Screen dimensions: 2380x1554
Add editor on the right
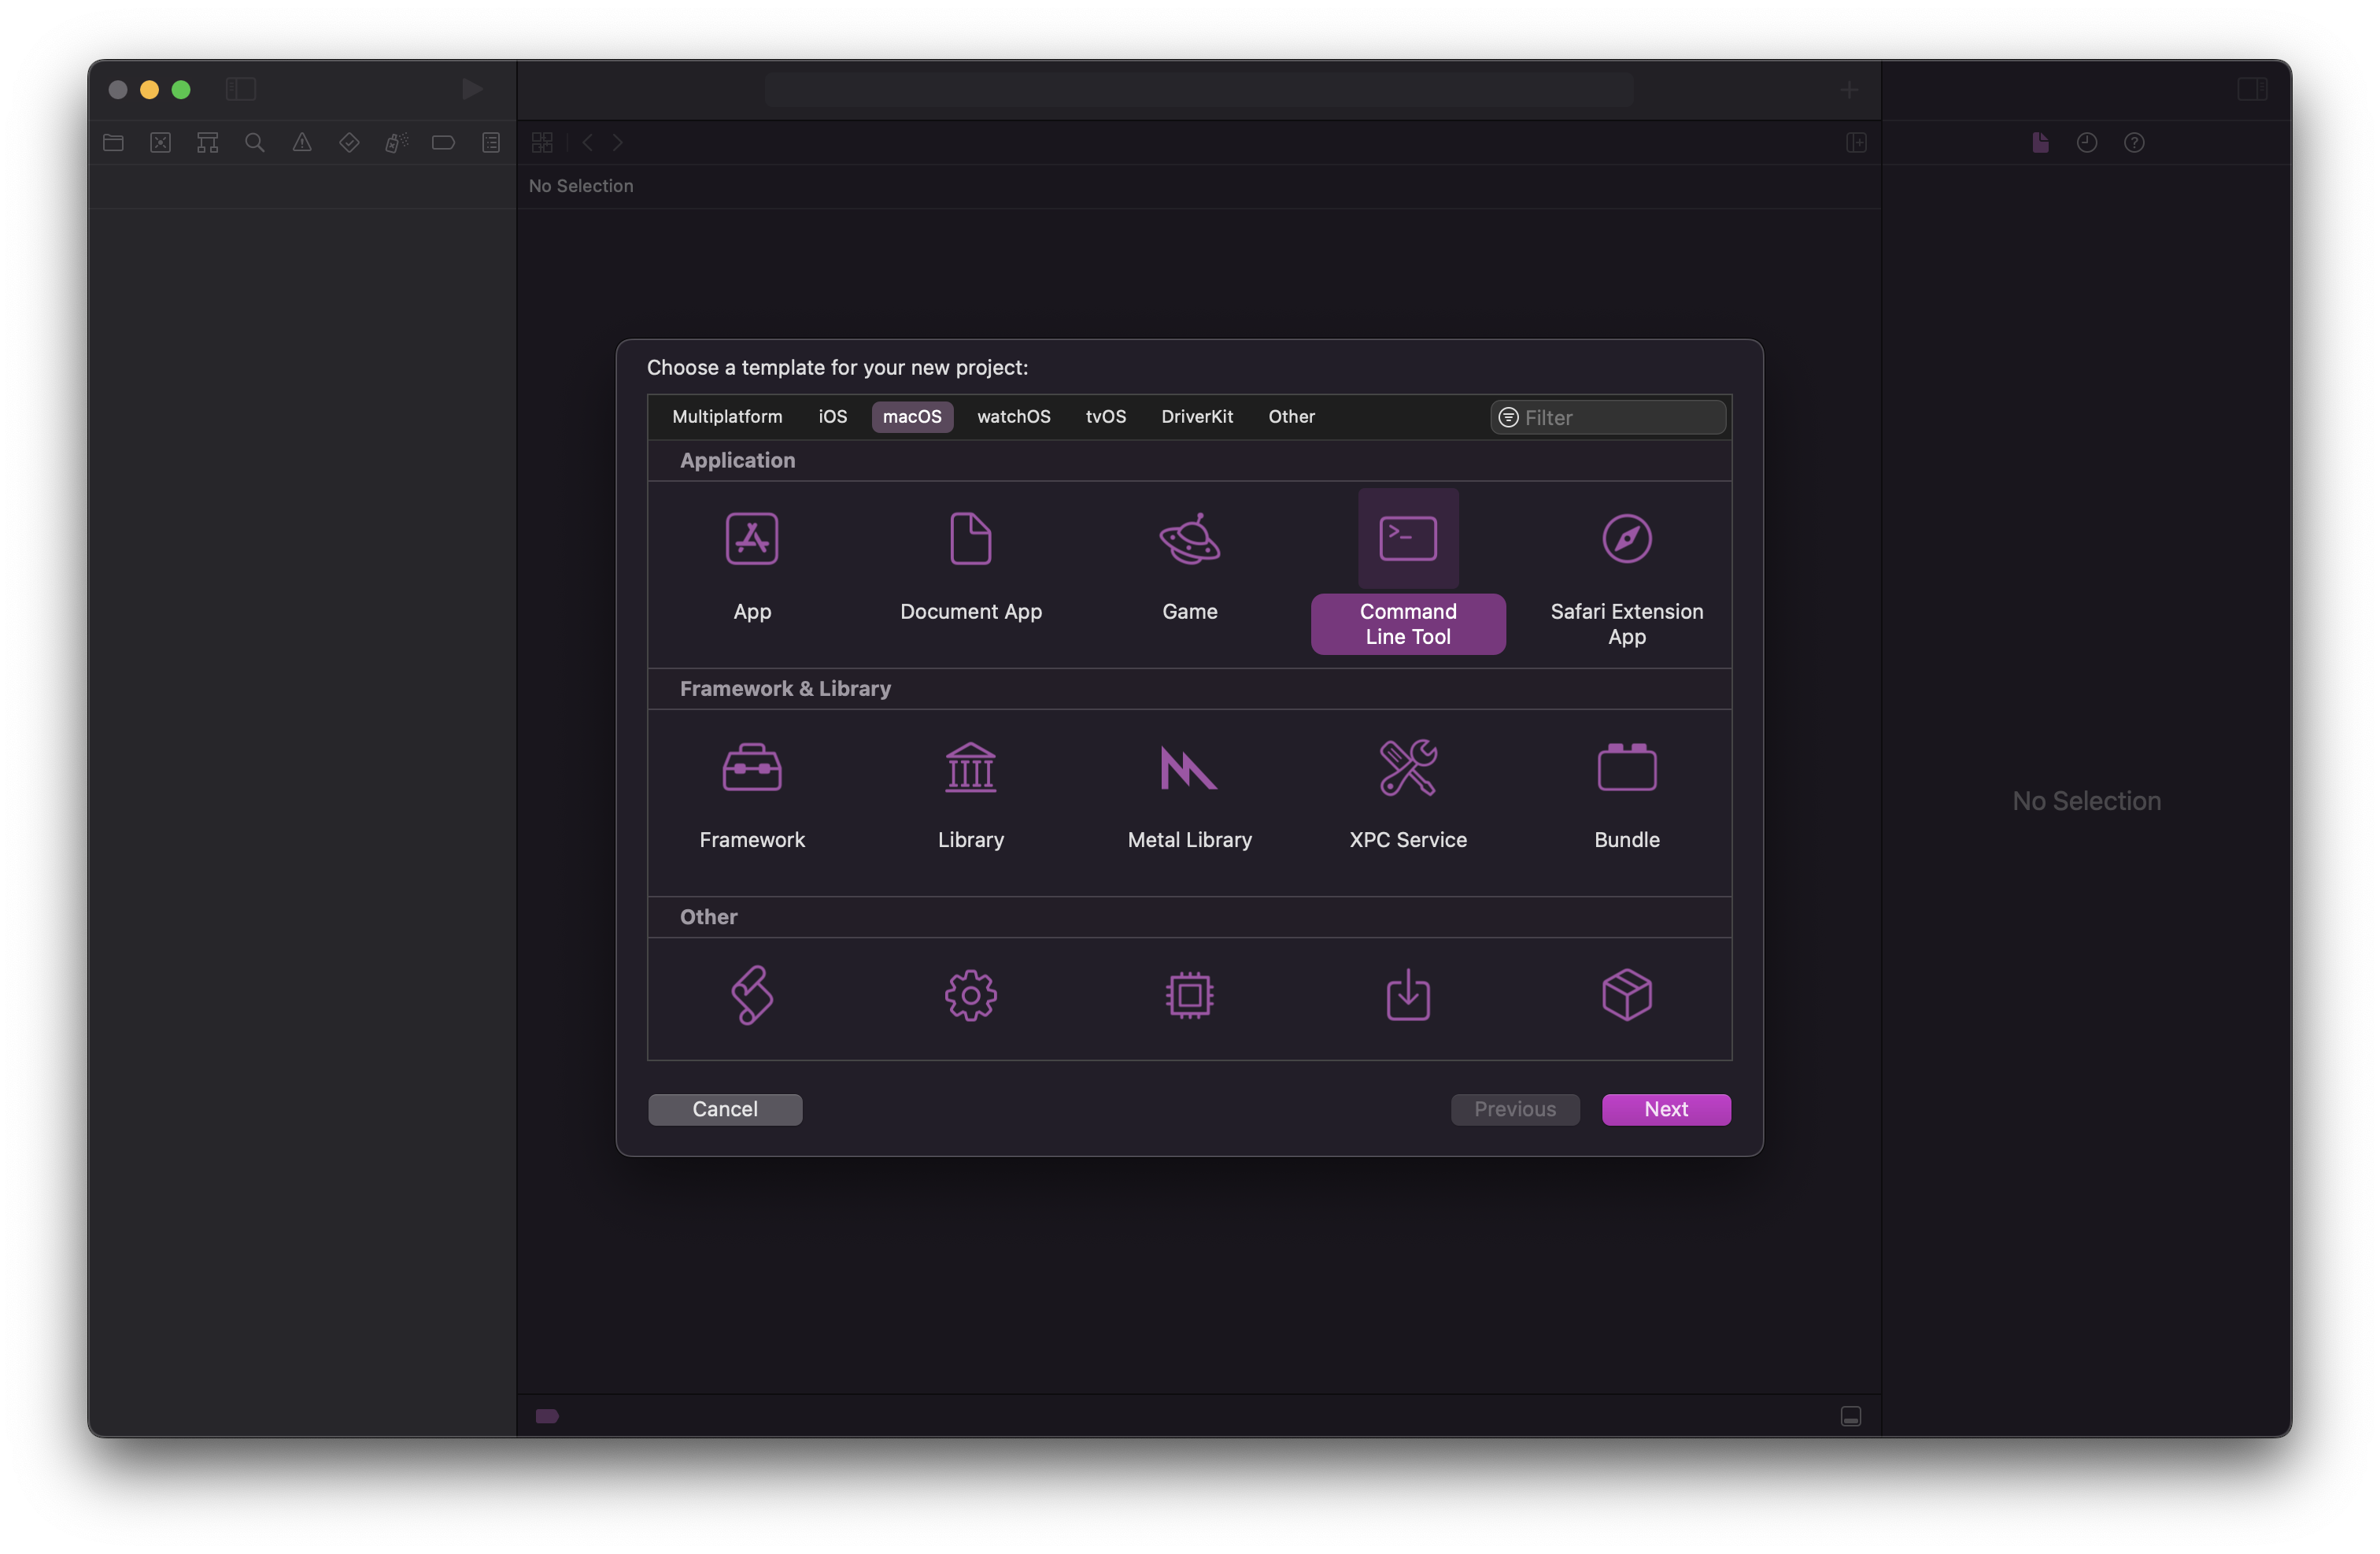[1856, 142]
